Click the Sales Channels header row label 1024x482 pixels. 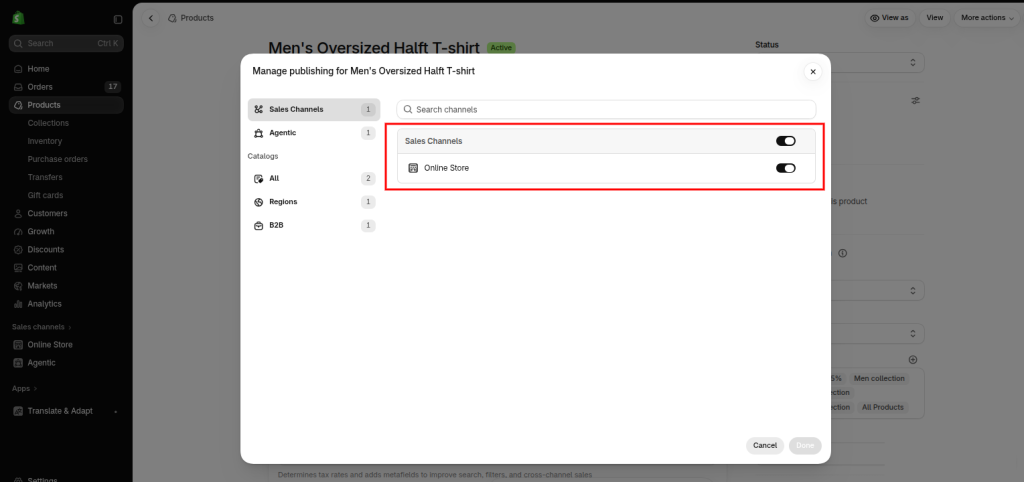[434, 141]
